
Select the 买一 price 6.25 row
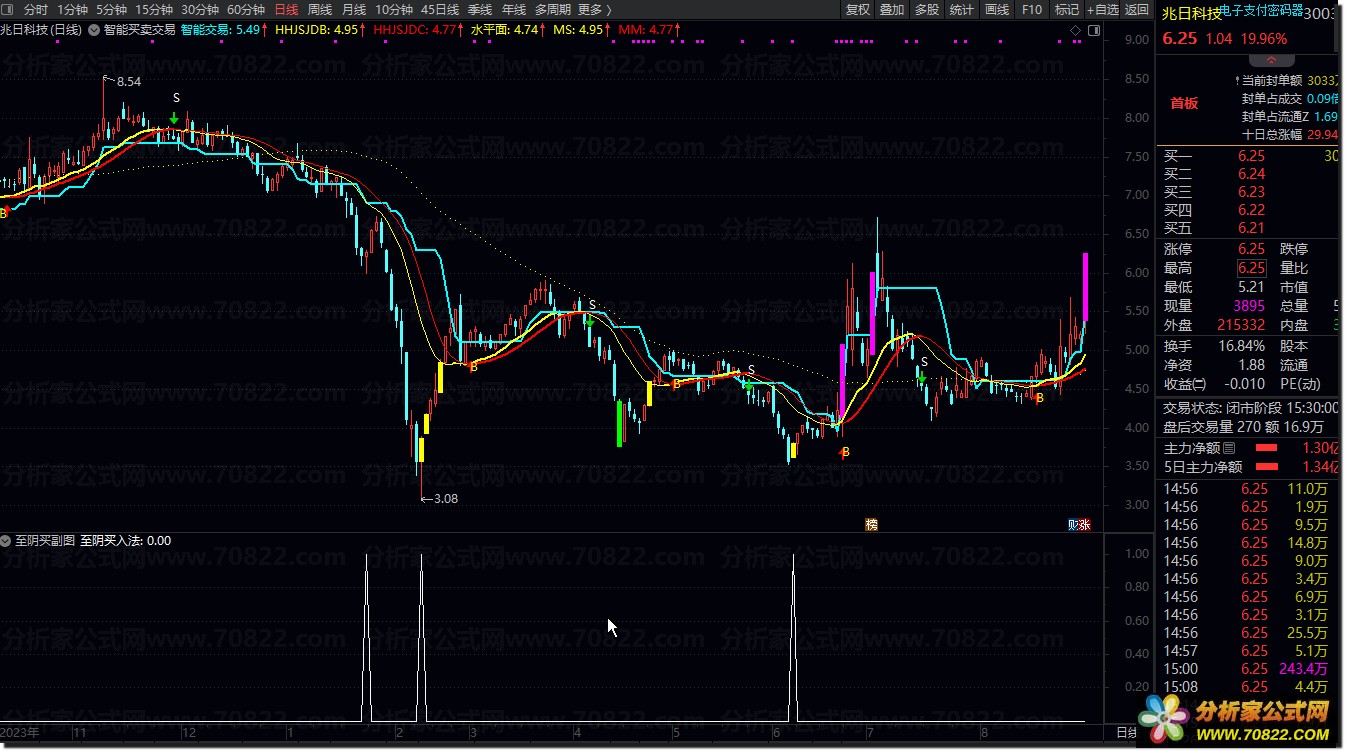(1248, 156)
